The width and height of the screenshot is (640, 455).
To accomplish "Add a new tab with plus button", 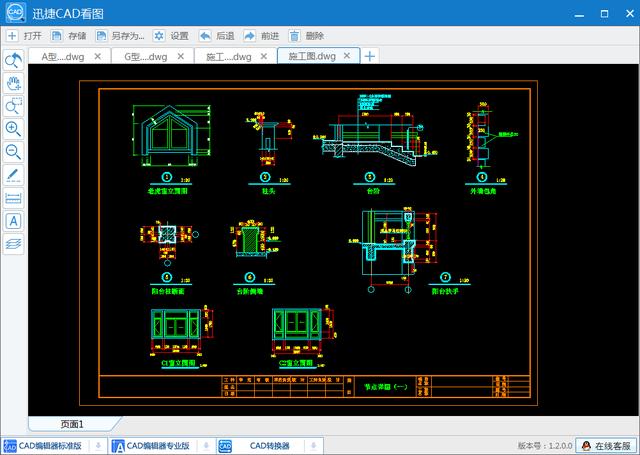I will click(369, 56).
